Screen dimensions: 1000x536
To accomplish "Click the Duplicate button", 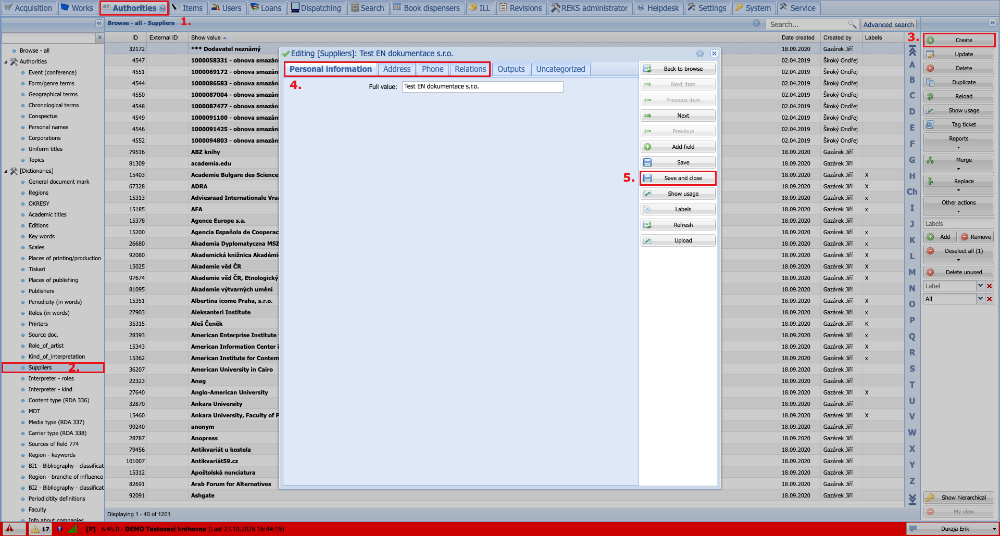I will [x=958, y=82].
